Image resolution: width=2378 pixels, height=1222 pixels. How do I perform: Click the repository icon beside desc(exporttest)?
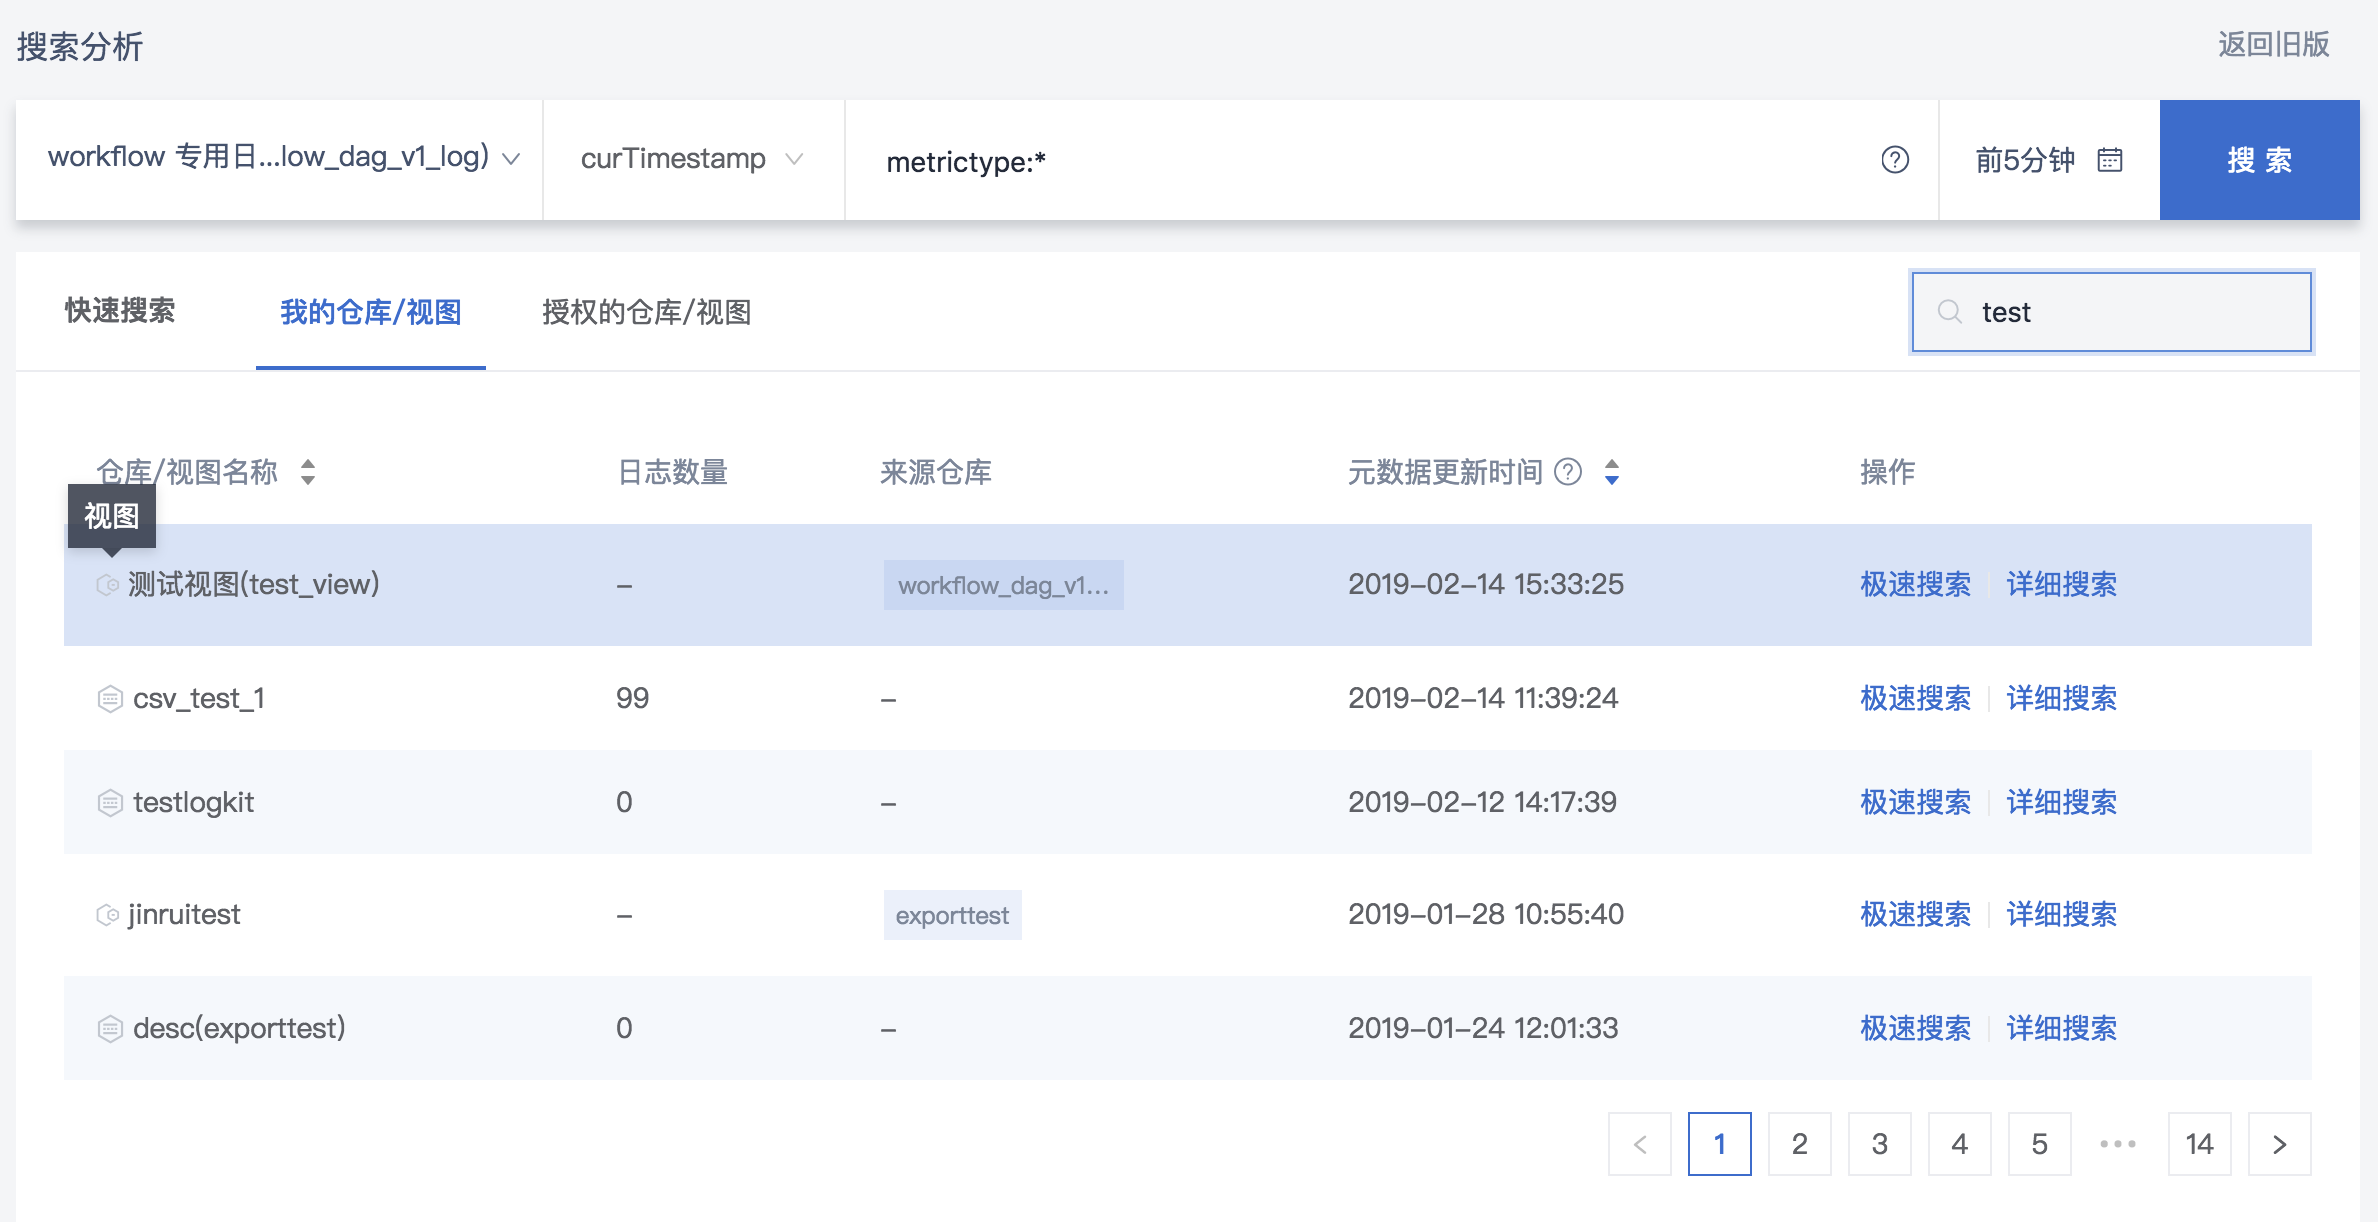click(x=110, y=1029)
